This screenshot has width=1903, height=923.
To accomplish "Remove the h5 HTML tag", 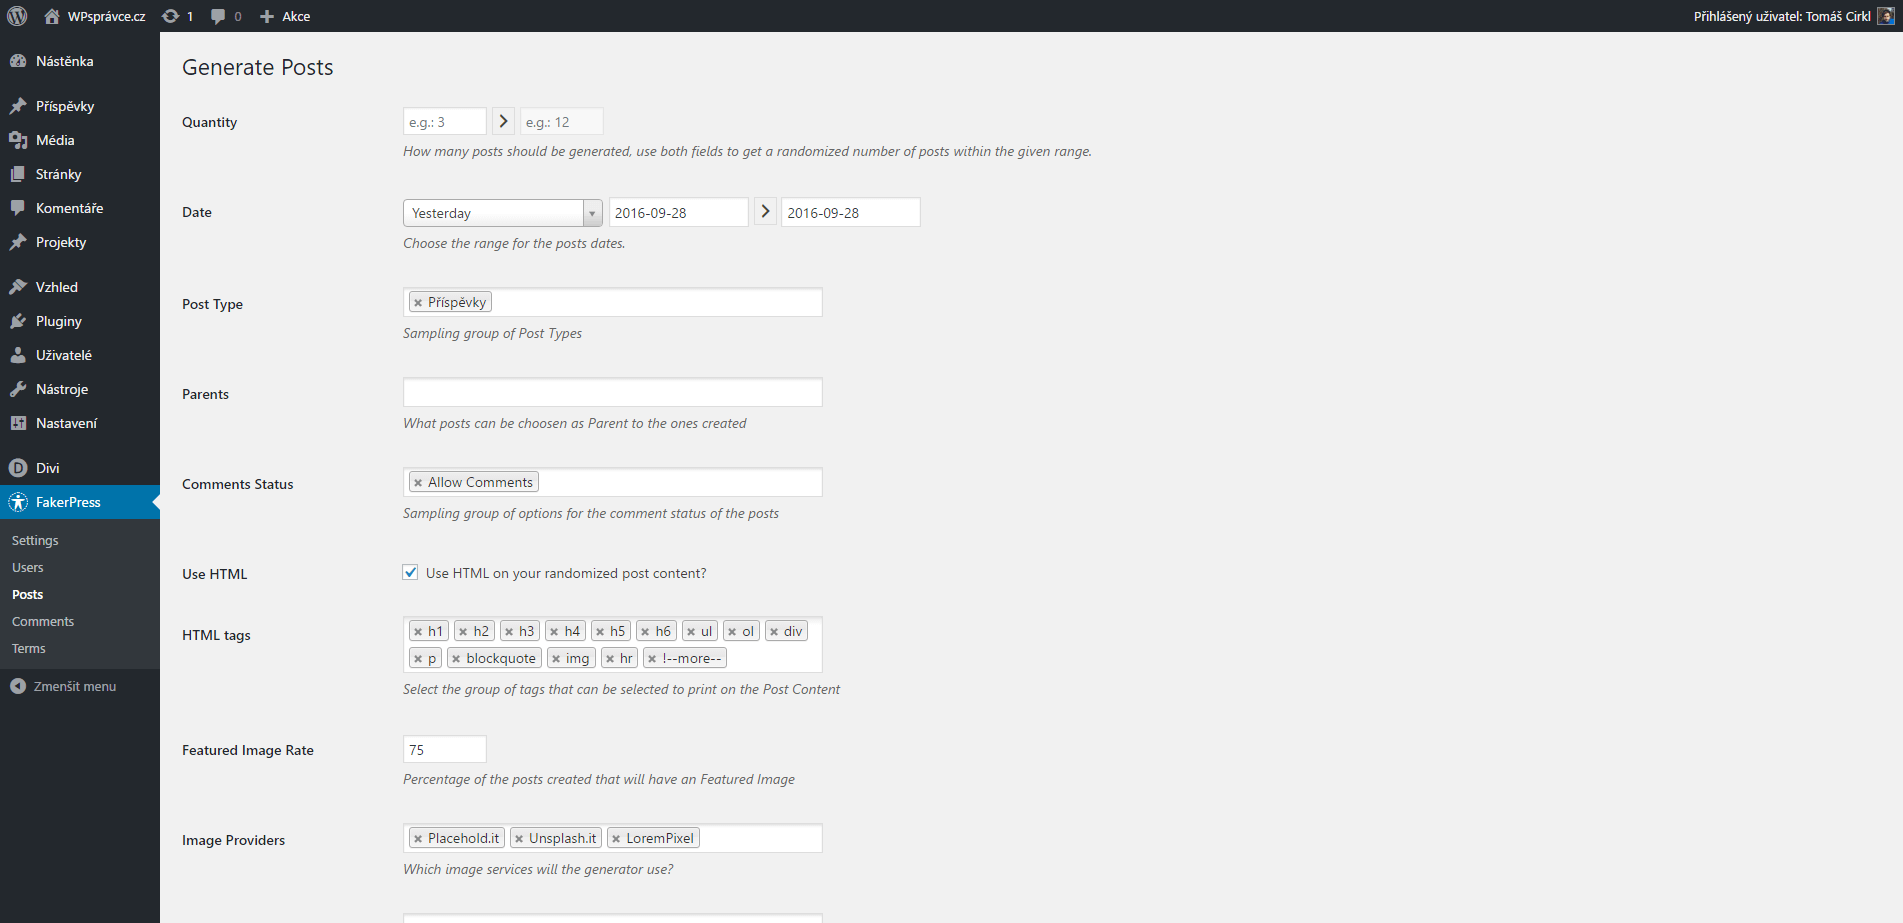I will coord(600,632).
